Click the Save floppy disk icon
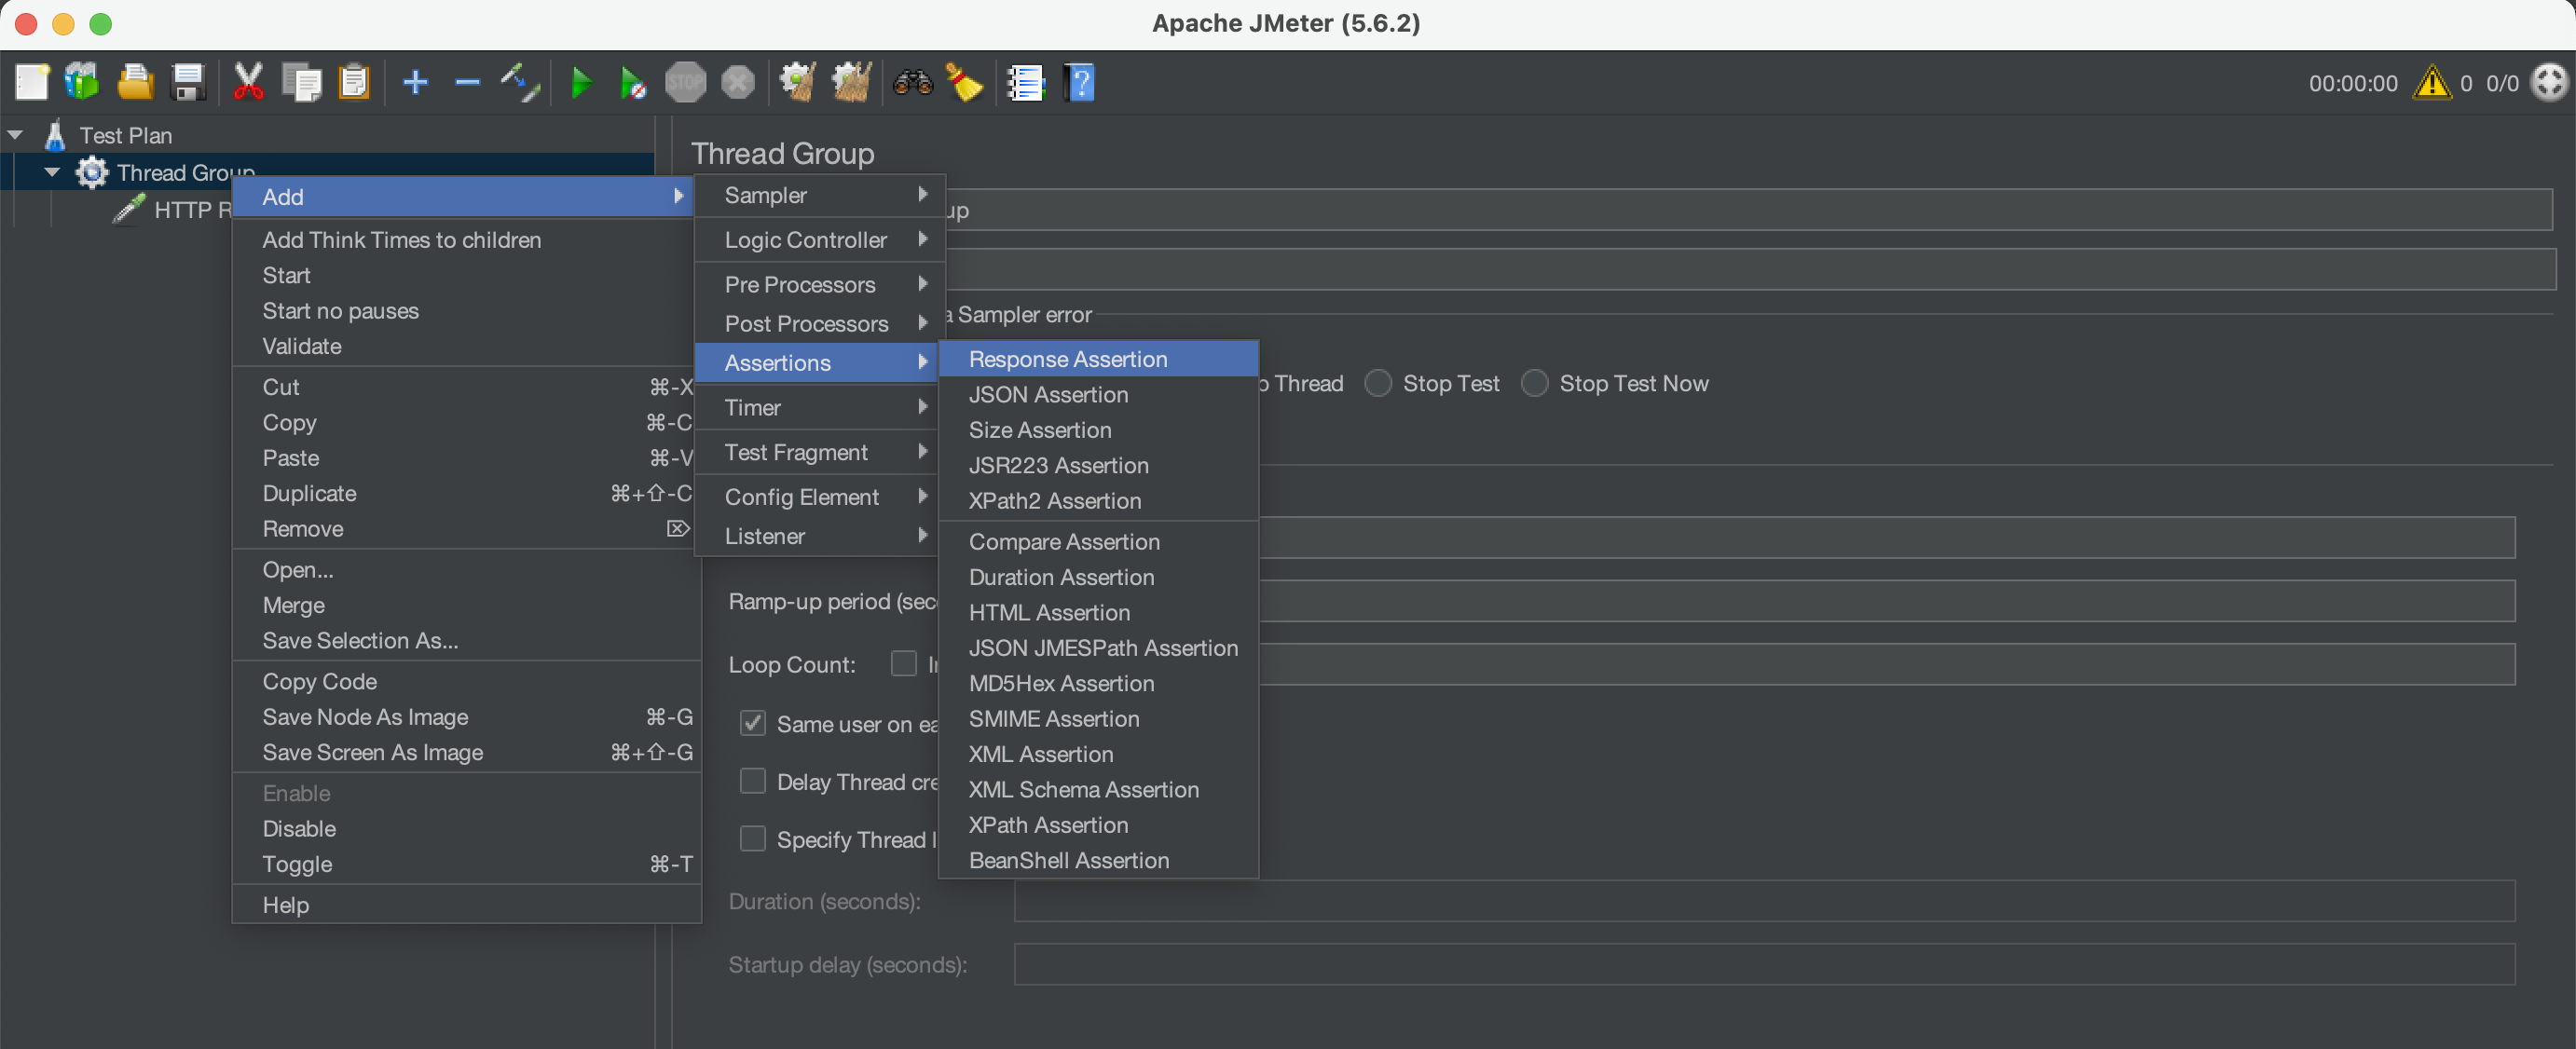 188,82
